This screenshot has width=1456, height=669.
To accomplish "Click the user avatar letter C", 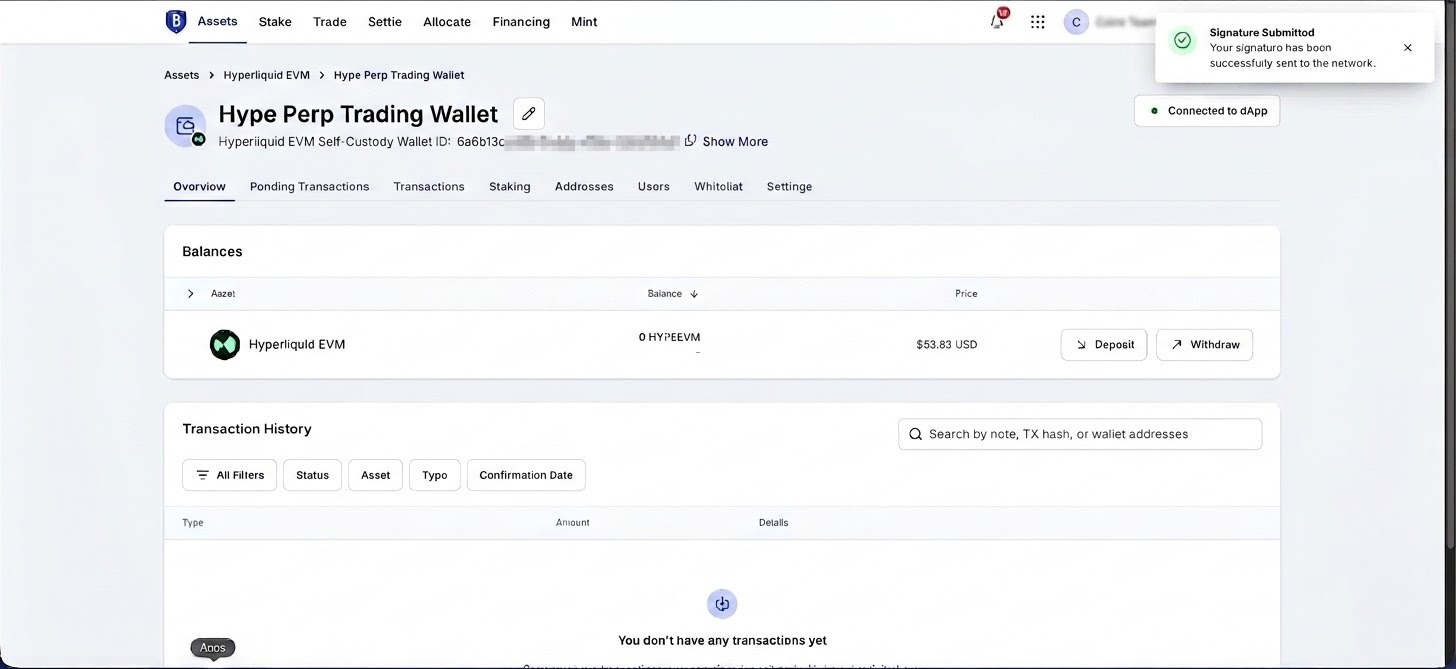I will (1076, 22).
